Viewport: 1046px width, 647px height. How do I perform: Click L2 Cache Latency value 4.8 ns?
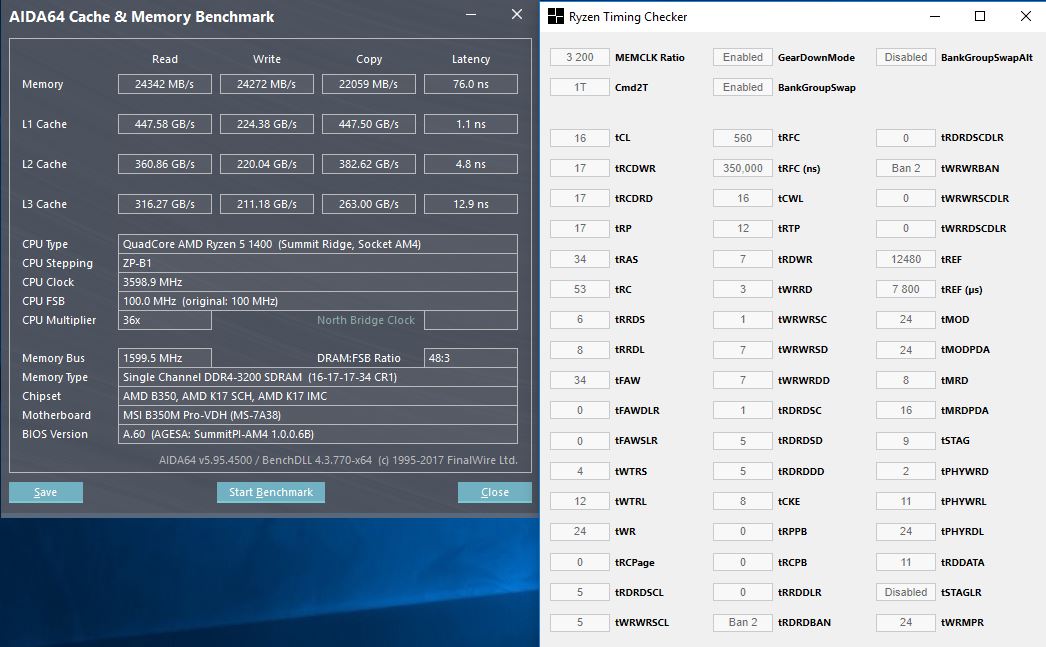pos(471,164)
